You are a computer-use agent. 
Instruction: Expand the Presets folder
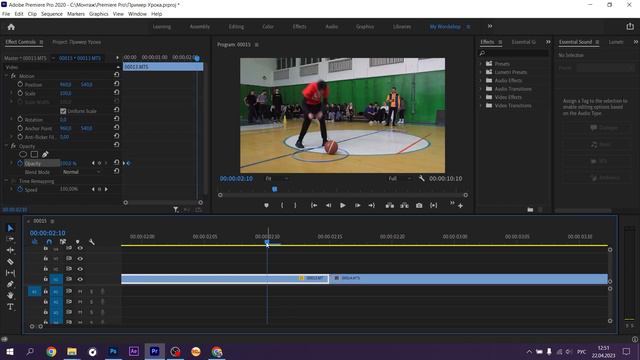pyautogui.click(x=480, y=64)
